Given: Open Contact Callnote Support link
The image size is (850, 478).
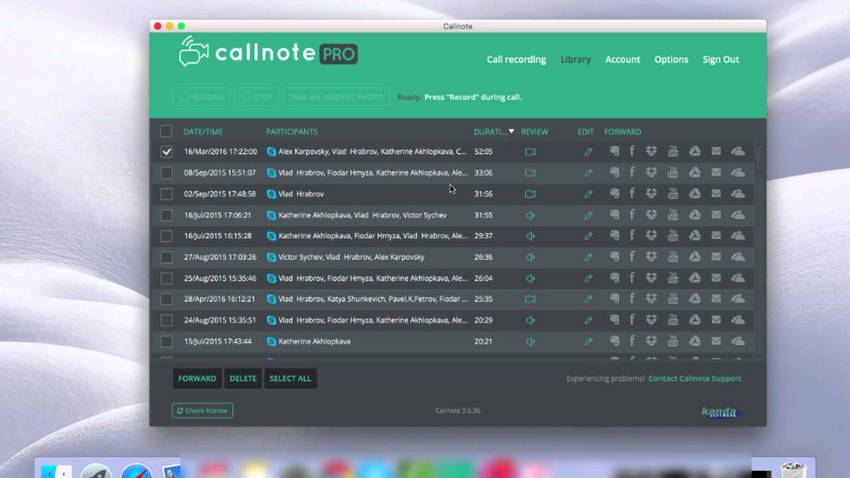Looking at the screenshot, I should point(695,379).
